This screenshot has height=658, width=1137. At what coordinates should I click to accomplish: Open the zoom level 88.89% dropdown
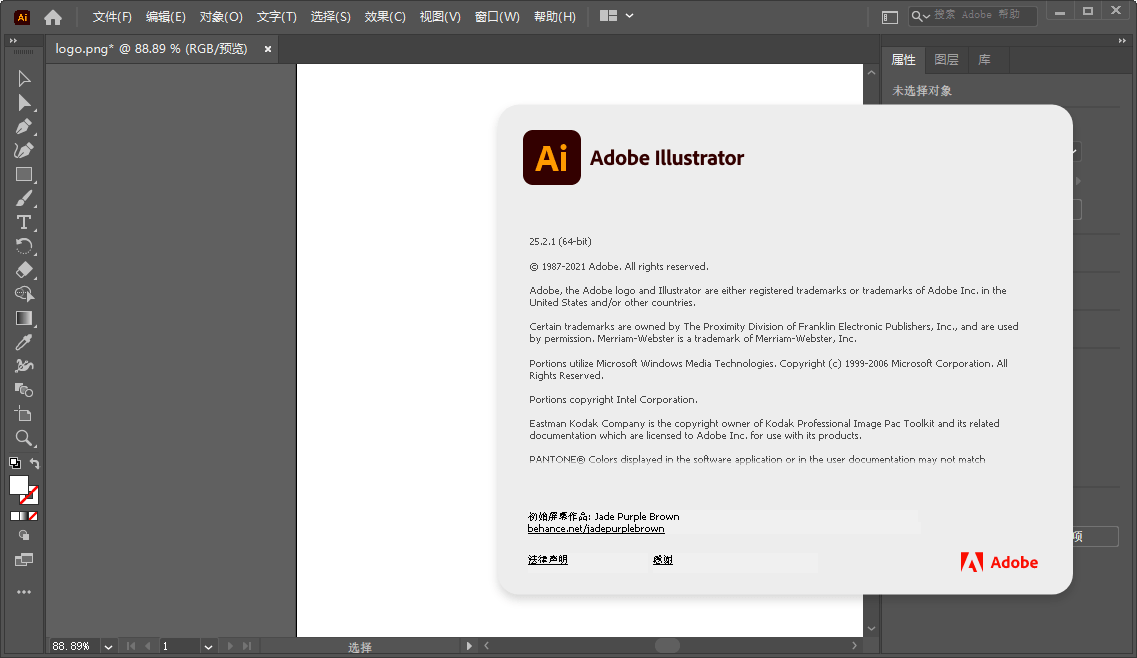click(x=108, y=647)
